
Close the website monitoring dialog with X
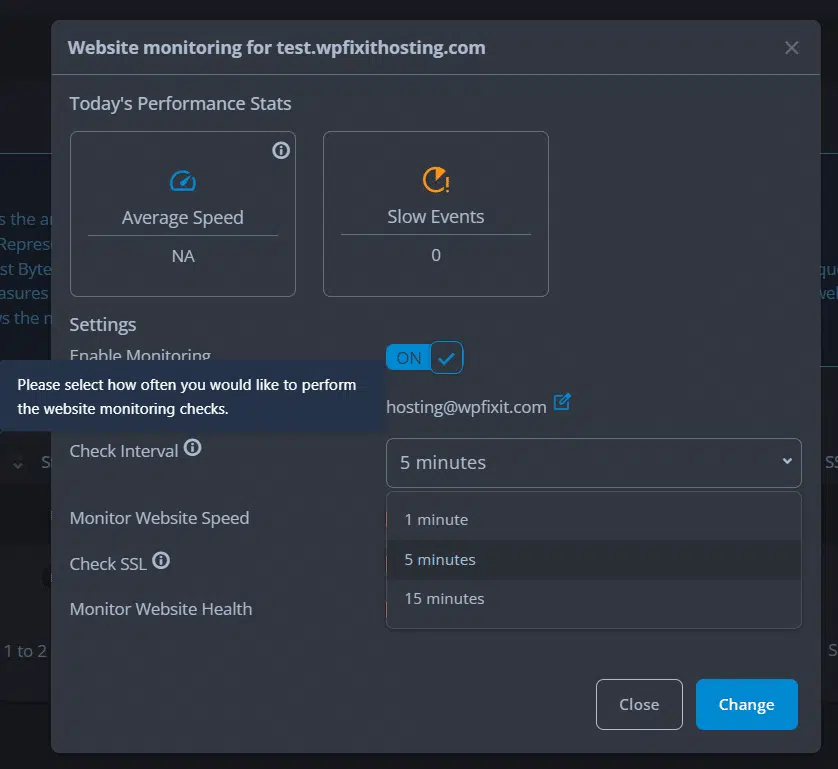tap(792, 48)
